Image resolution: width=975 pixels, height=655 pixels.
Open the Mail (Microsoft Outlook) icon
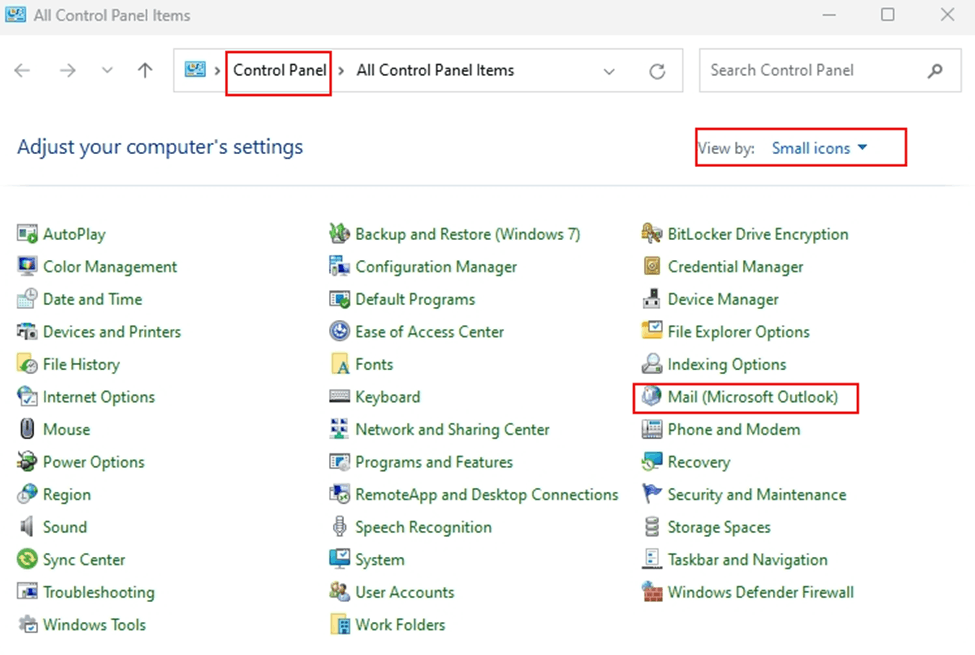pyautogui.click(x=652, y=397)
